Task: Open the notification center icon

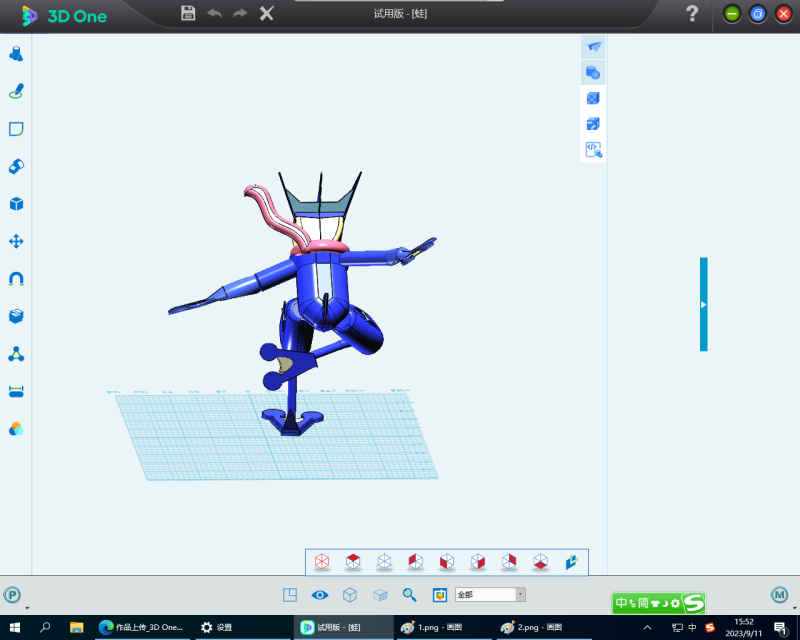Action: (x=781, y=628)
